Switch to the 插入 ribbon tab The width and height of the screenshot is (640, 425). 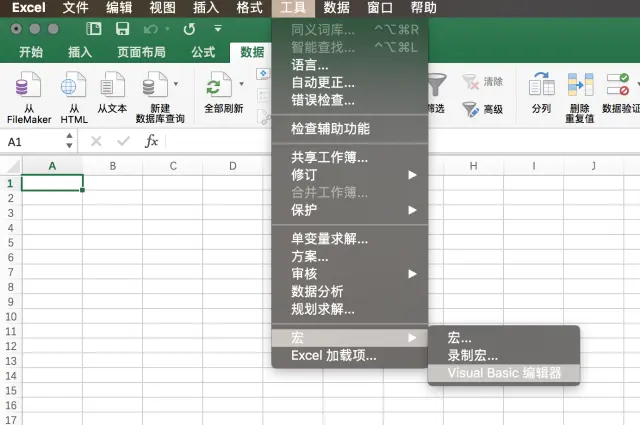coord(80,52)
